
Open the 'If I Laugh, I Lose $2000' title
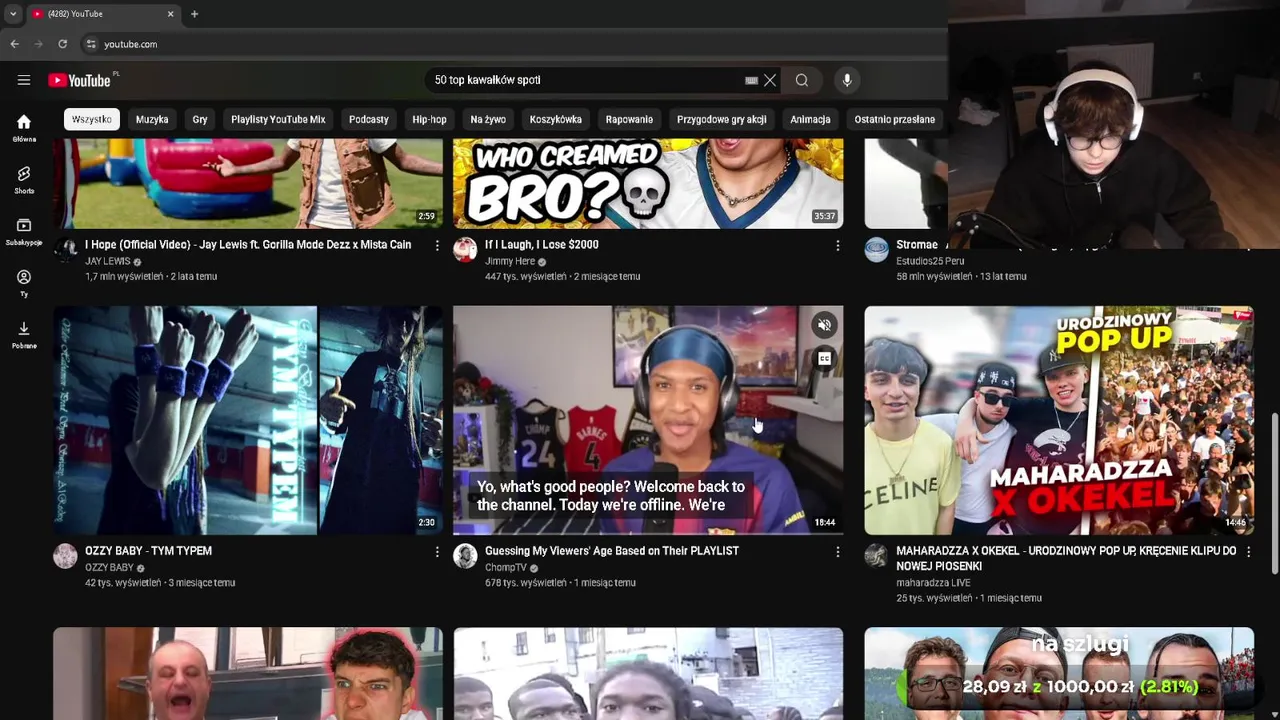pyautogui.click(x=542, y=245)
